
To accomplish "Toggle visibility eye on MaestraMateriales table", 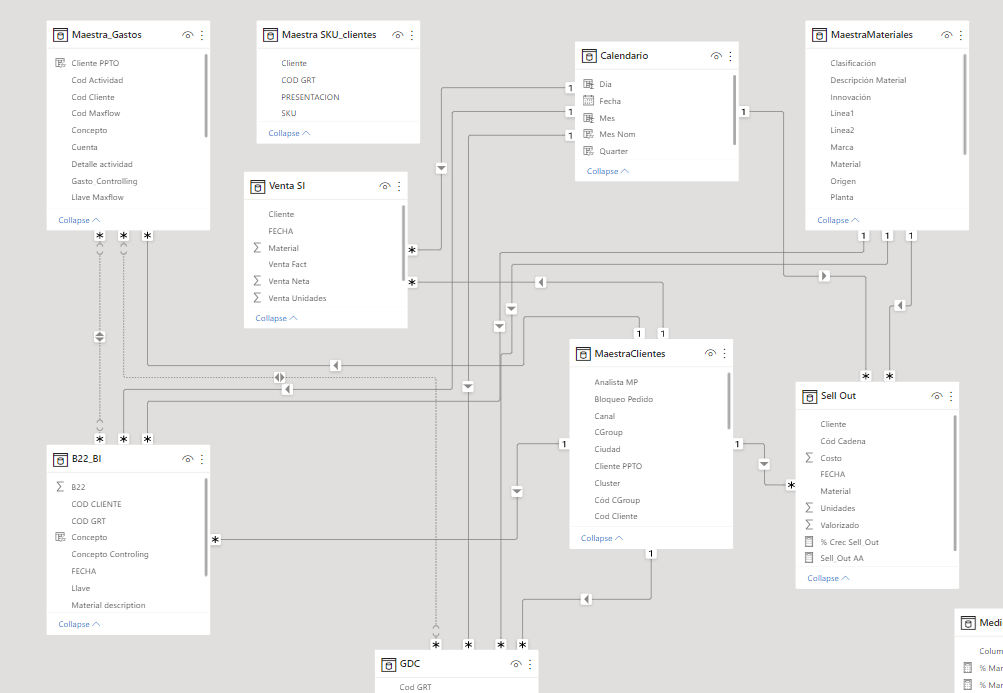I will tap(946, 35).
